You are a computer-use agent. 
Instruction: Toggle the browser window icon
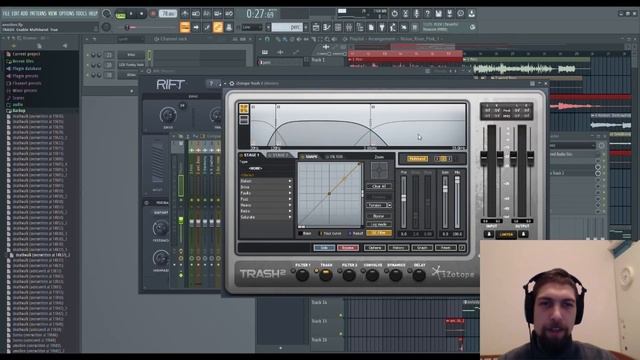[360, 27]
